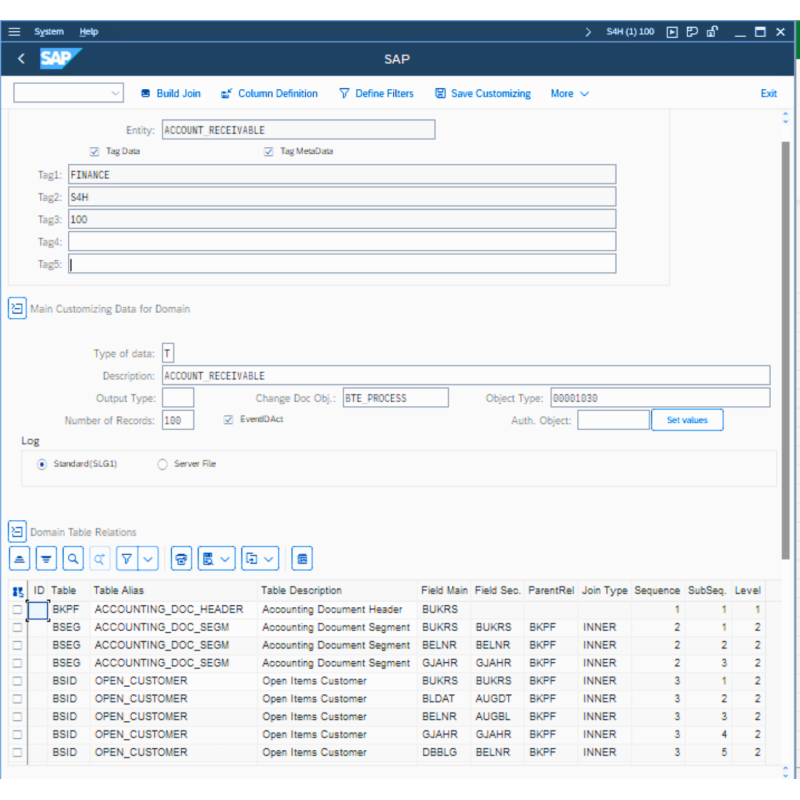Click the Build Join button

[170, 93]
